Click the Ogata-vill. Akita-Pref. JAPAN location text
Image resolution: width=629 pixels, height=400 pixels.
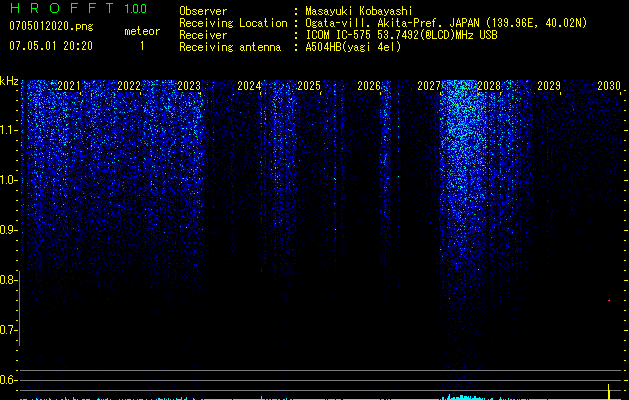coord(446,23)
